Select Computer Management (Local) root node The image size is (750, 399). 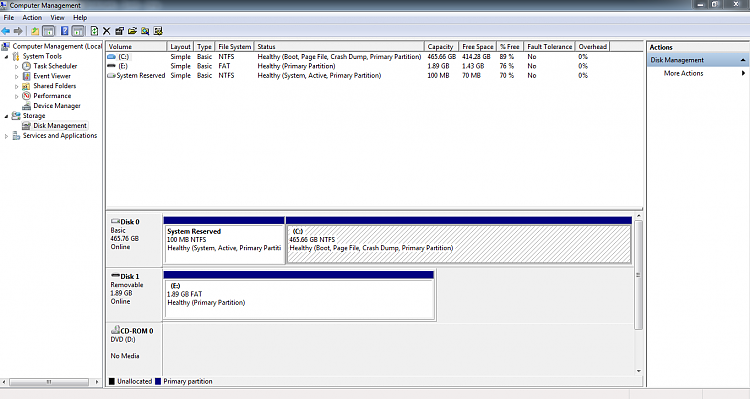click(57, 46)
